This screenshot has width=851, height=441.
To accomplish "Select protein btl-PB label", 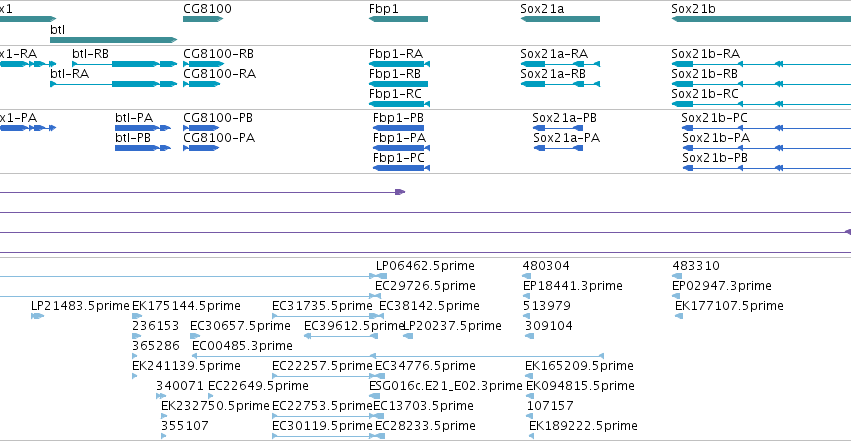I will click(x=133, y=138).
